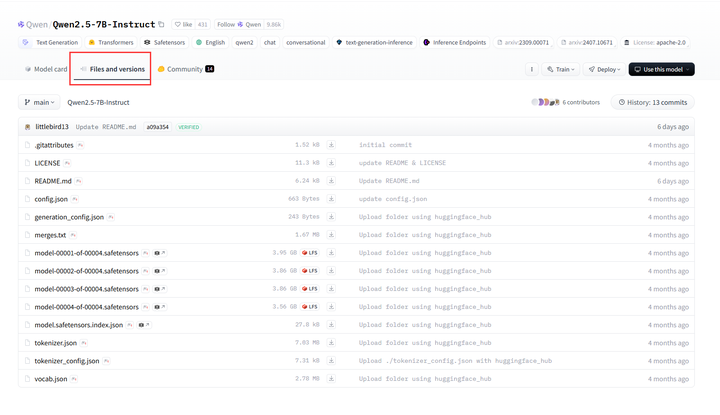Follow the Qwen organization
The image size is (720, 415).
[x=239, y=24]
